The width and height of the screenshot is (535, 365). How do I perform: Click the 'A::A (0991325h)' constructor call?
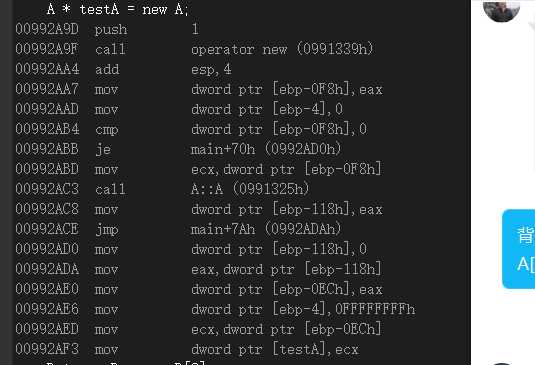(250, 189)
